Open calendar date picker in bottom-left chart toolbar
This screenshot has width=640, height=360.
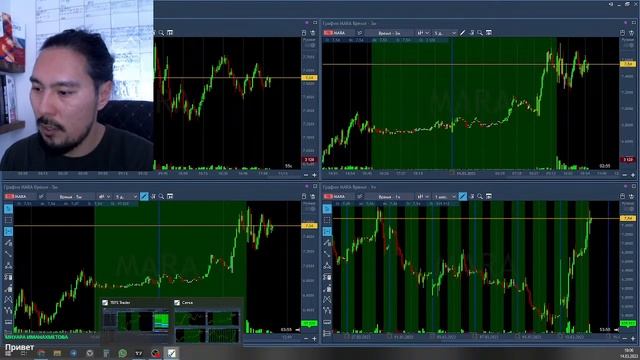[x=170, y=196]
